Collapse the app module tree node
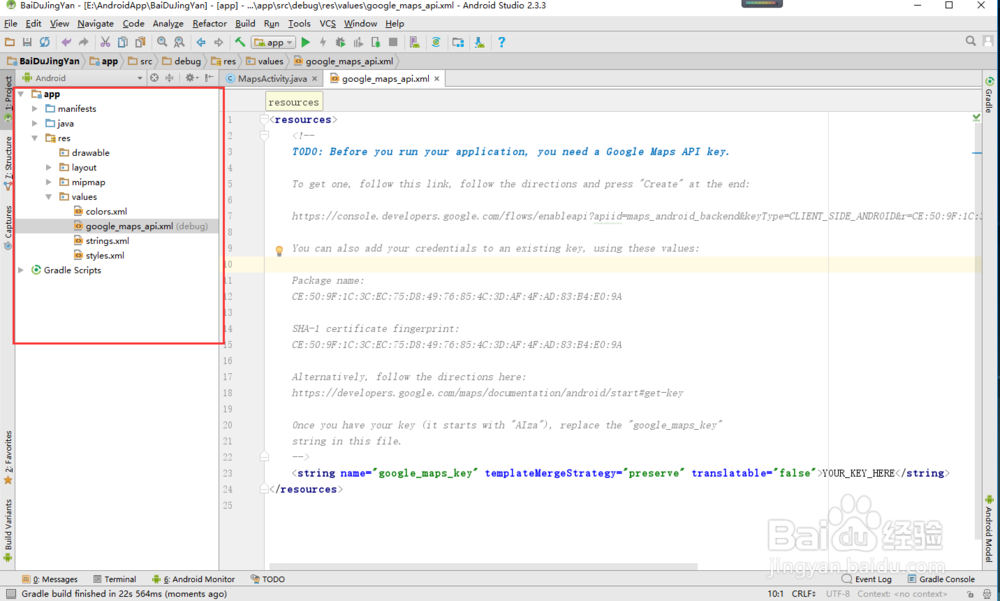The width and height of the screenshot is (1000, 601). pyautogui.click(x=21, y=94)
